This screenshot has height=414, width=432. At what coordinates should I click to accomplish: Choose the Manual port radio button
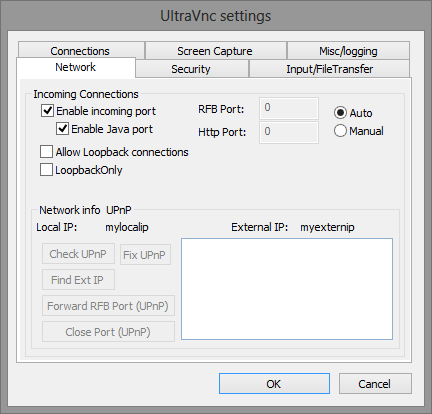click(x=340, y=131)
